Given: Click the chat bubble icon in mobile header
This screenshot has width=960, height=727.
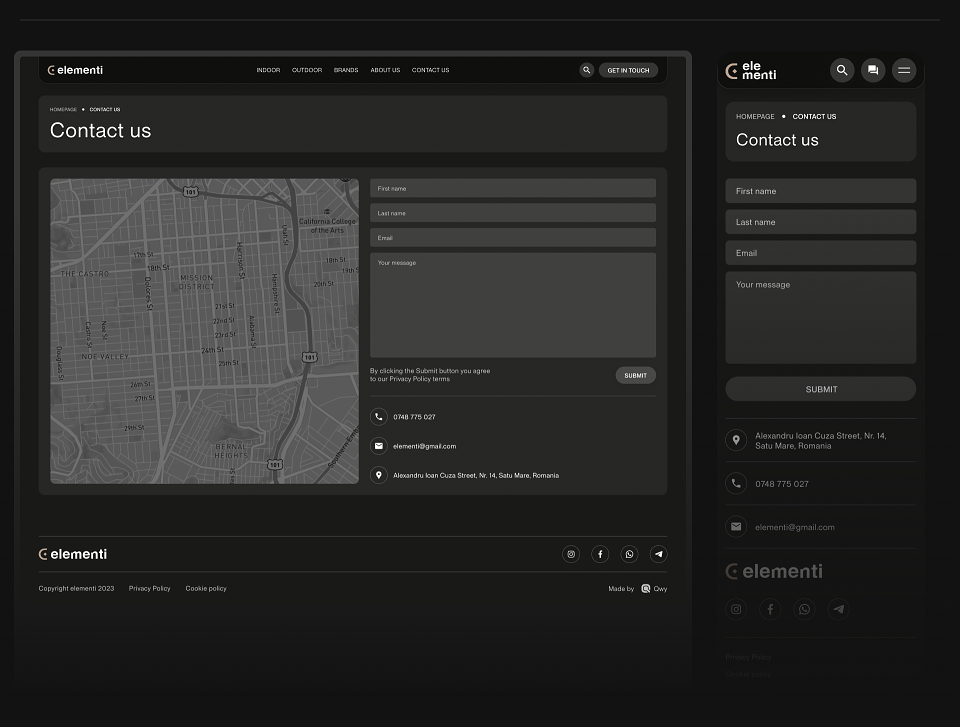Looking at the screenshot, I should [873, 70].
